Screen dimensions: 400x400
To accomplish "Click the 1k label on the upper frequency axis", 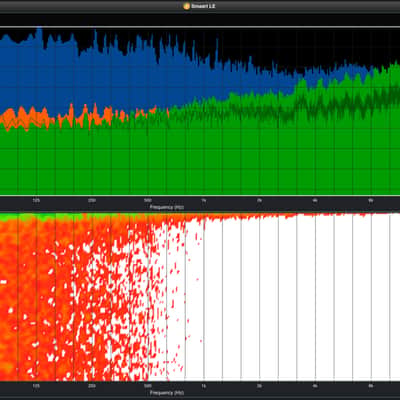I will [204, 201].
